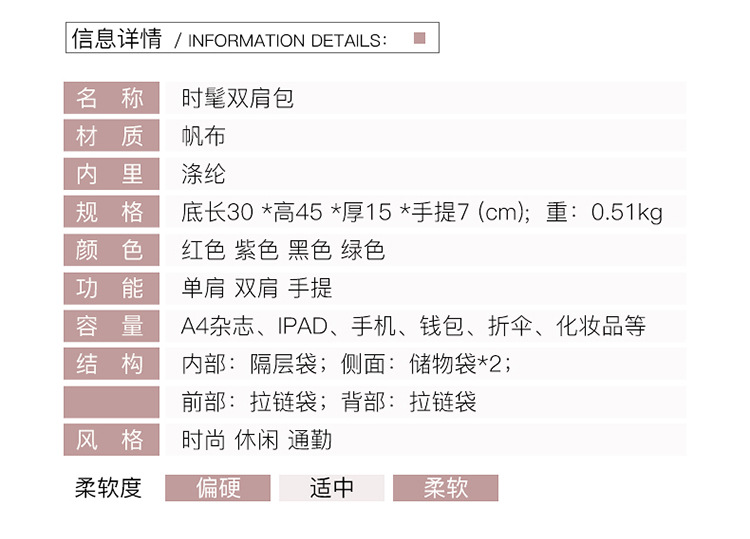Click the 结构 label cell
The height and width of the screenshot is (539, 750).
[111, 364]
